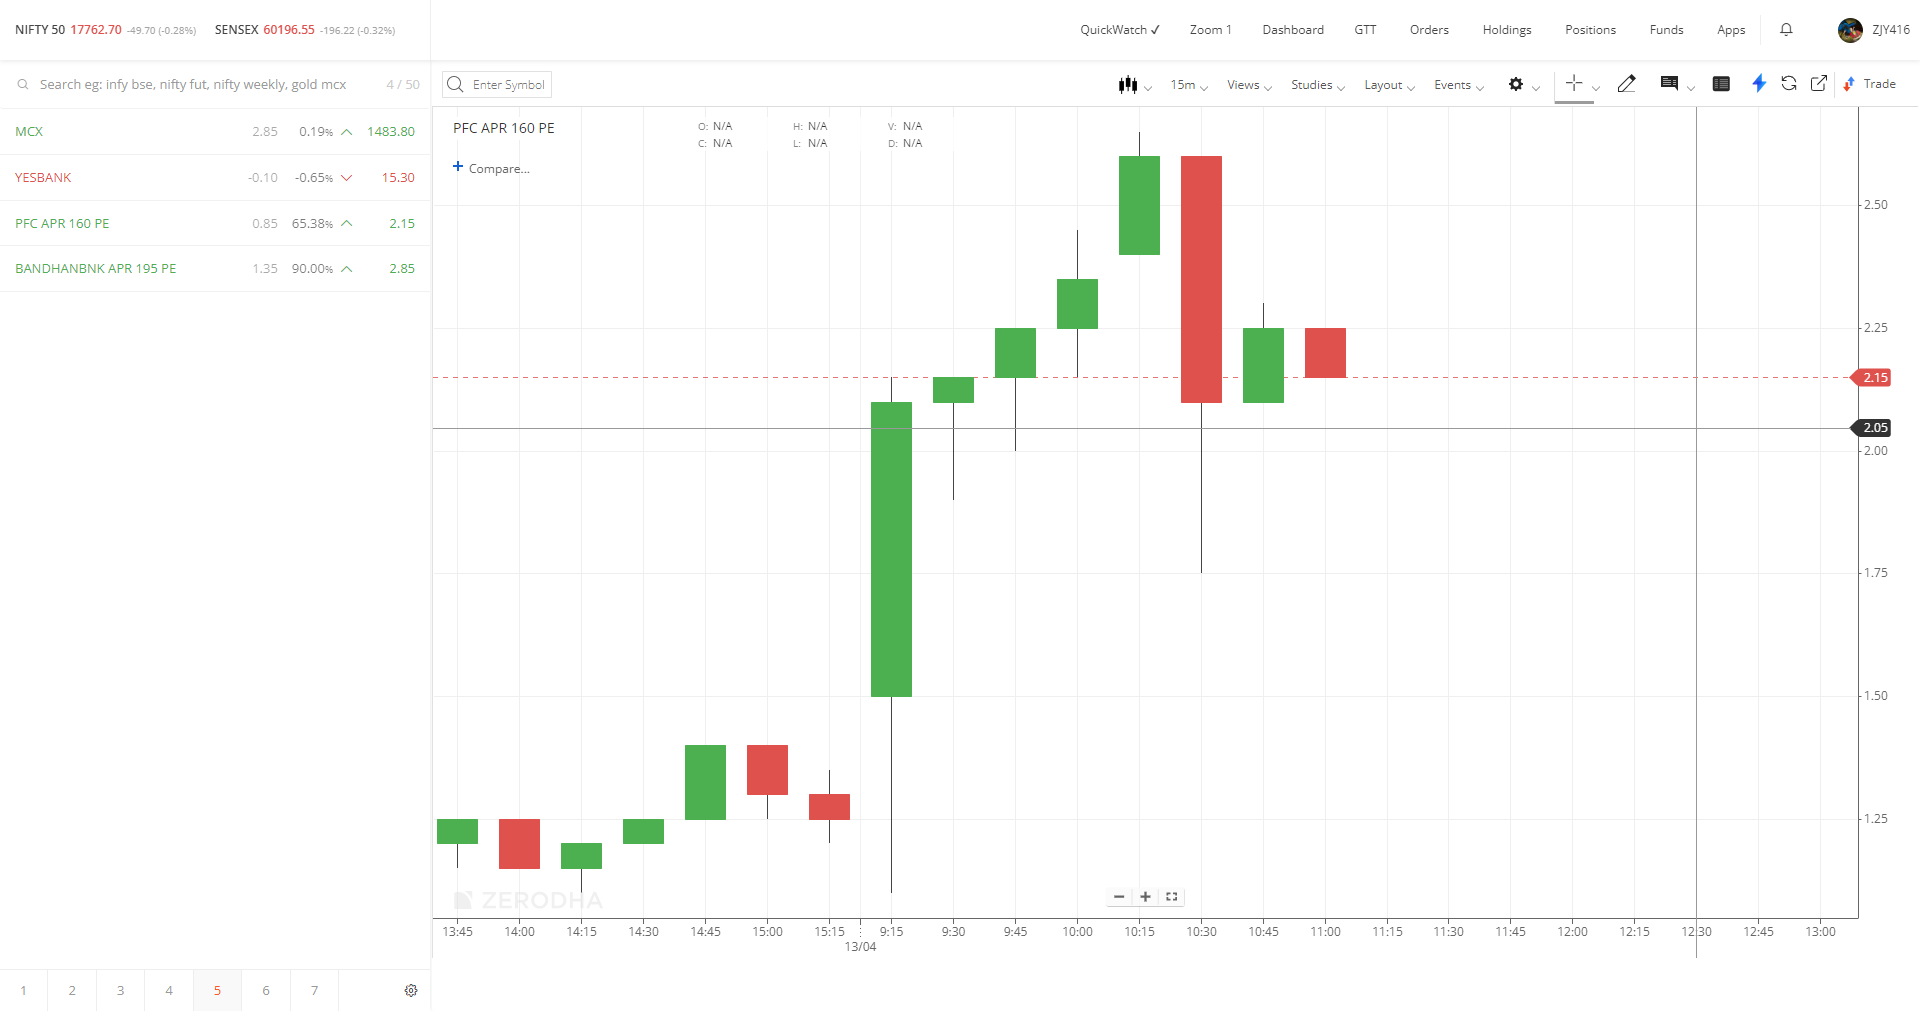Open the candlestick chart type selector
This screenshot has height=1011, width=1920.
(1134, 85)
